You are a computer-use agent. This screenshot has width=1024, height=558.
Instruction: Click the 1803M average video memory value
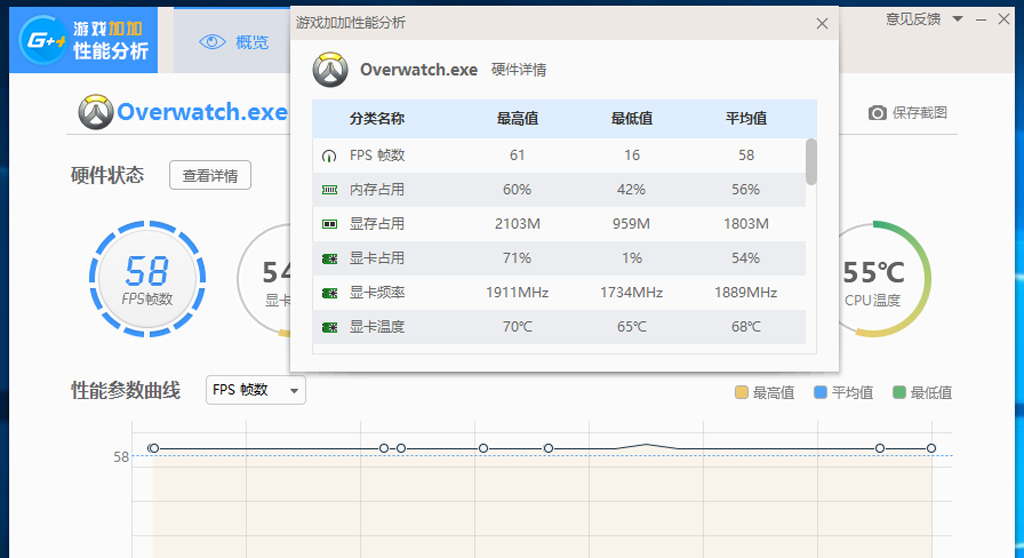(746, 224)
